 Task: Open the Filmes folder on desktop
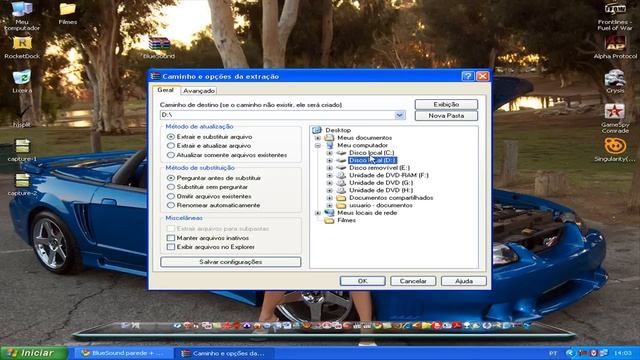(x=67, y=13)
